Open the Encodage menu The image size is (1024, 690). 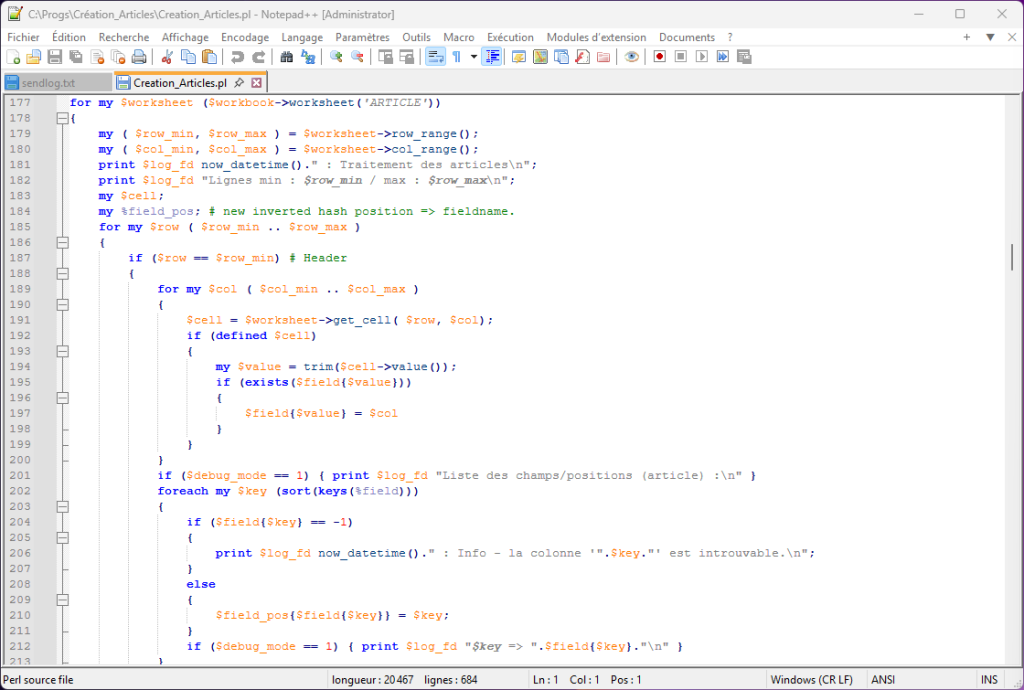(245, 37)
